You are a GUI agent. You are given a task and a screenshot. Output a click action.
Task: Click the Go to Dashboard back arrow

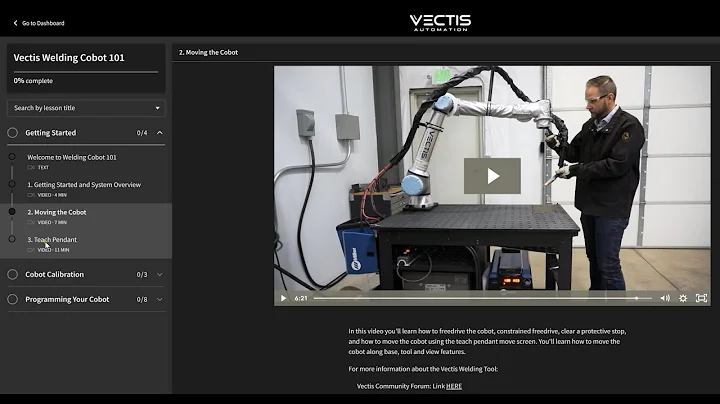15,23
